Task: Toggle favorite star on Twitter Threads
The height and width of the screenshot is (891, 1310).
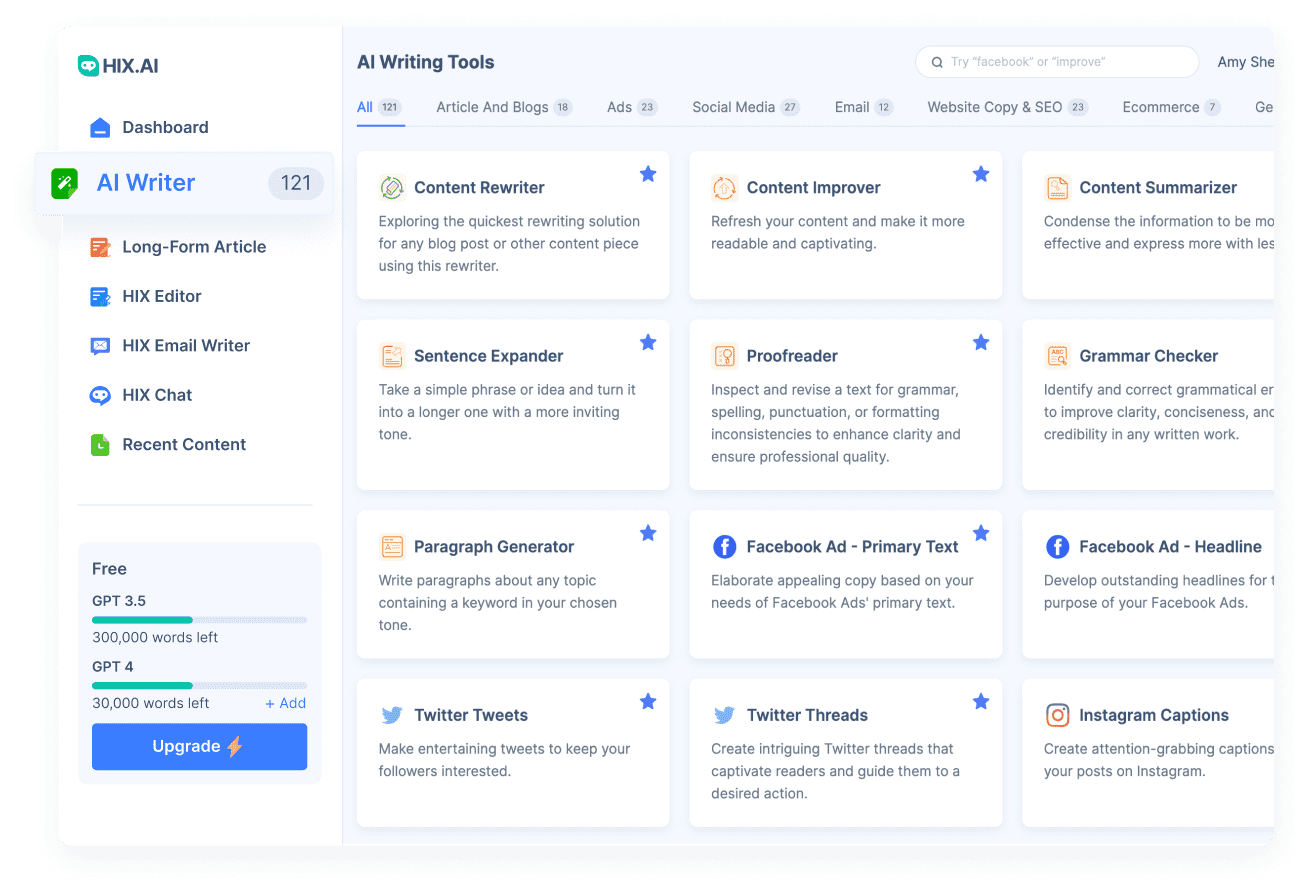Action: 981,702
